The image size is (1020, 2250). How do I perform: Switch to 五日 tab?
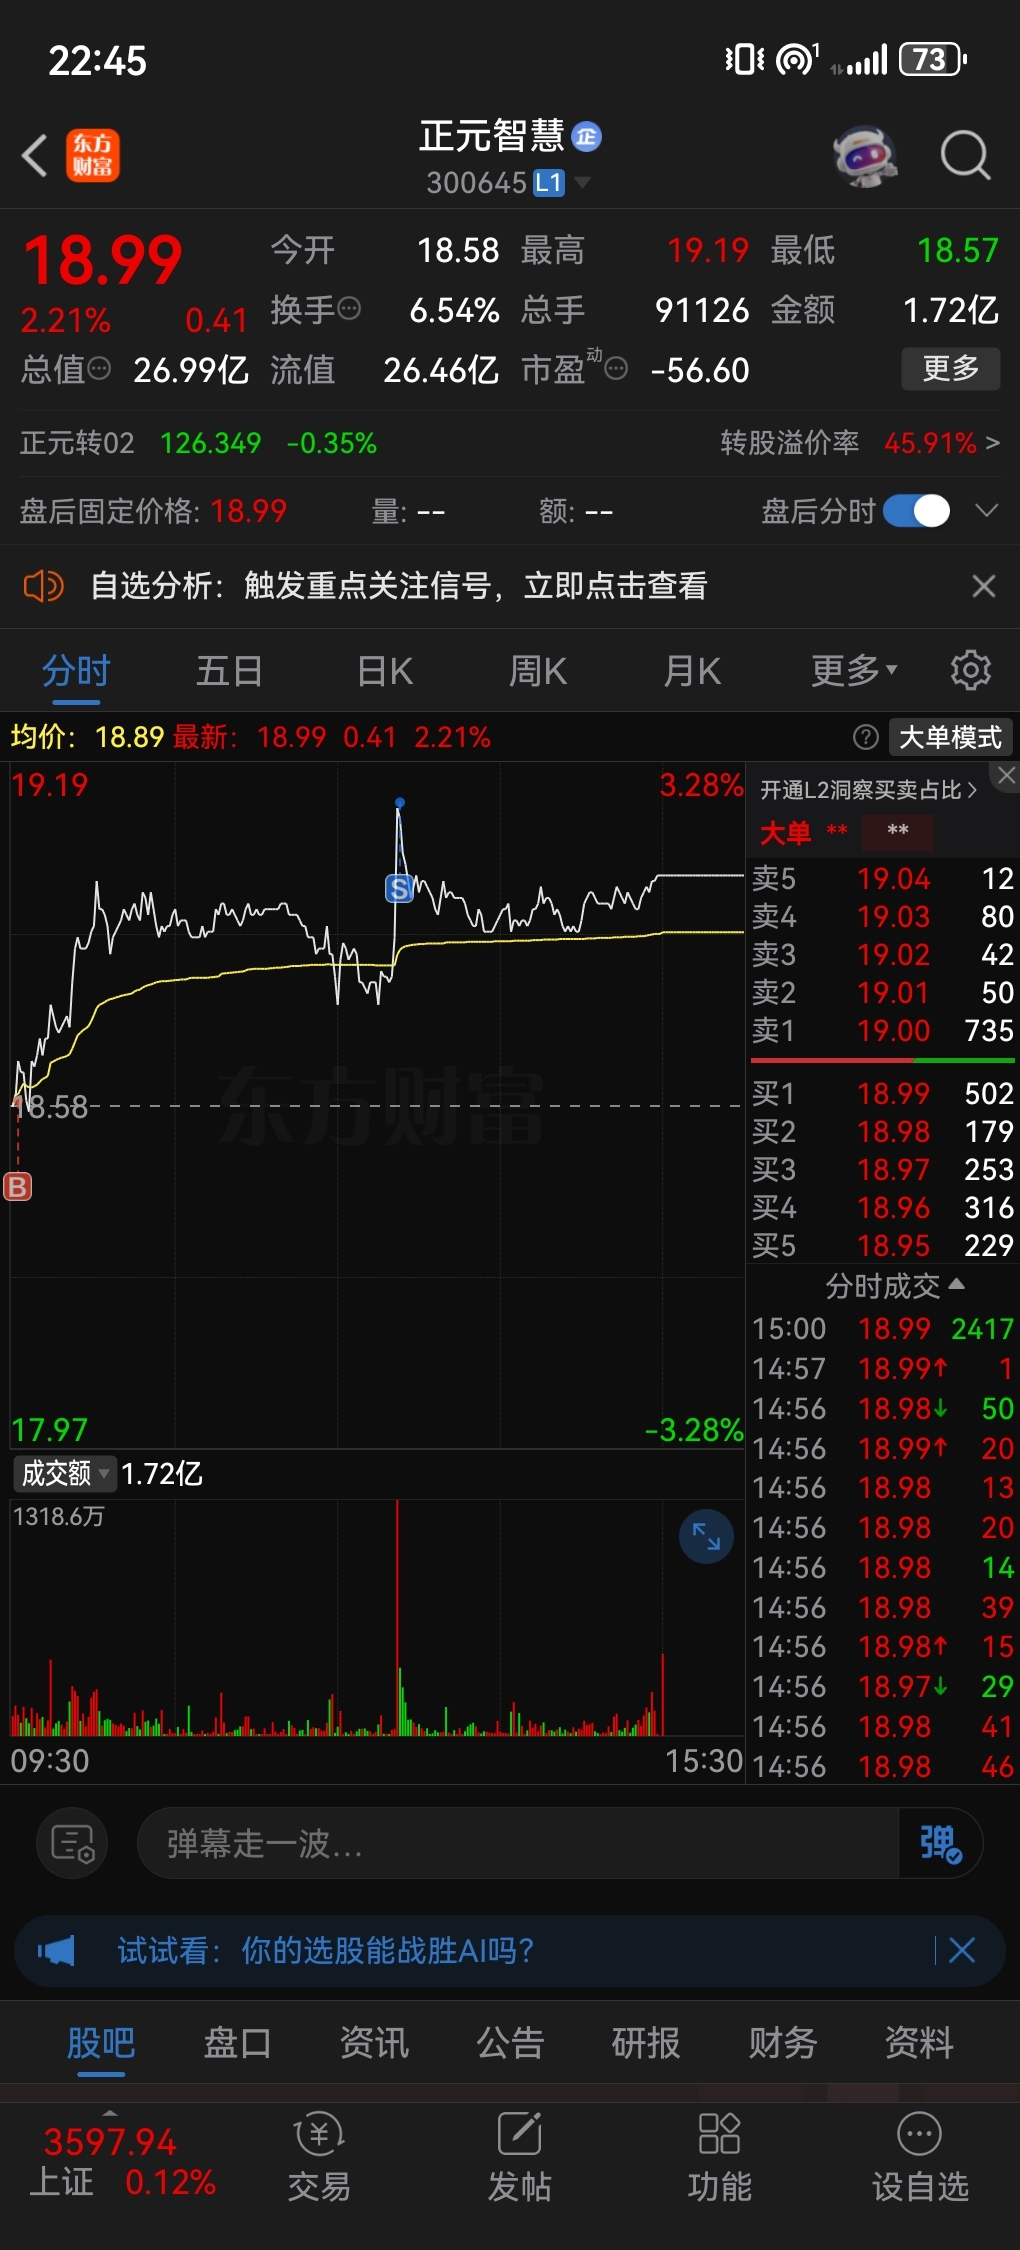229,670
